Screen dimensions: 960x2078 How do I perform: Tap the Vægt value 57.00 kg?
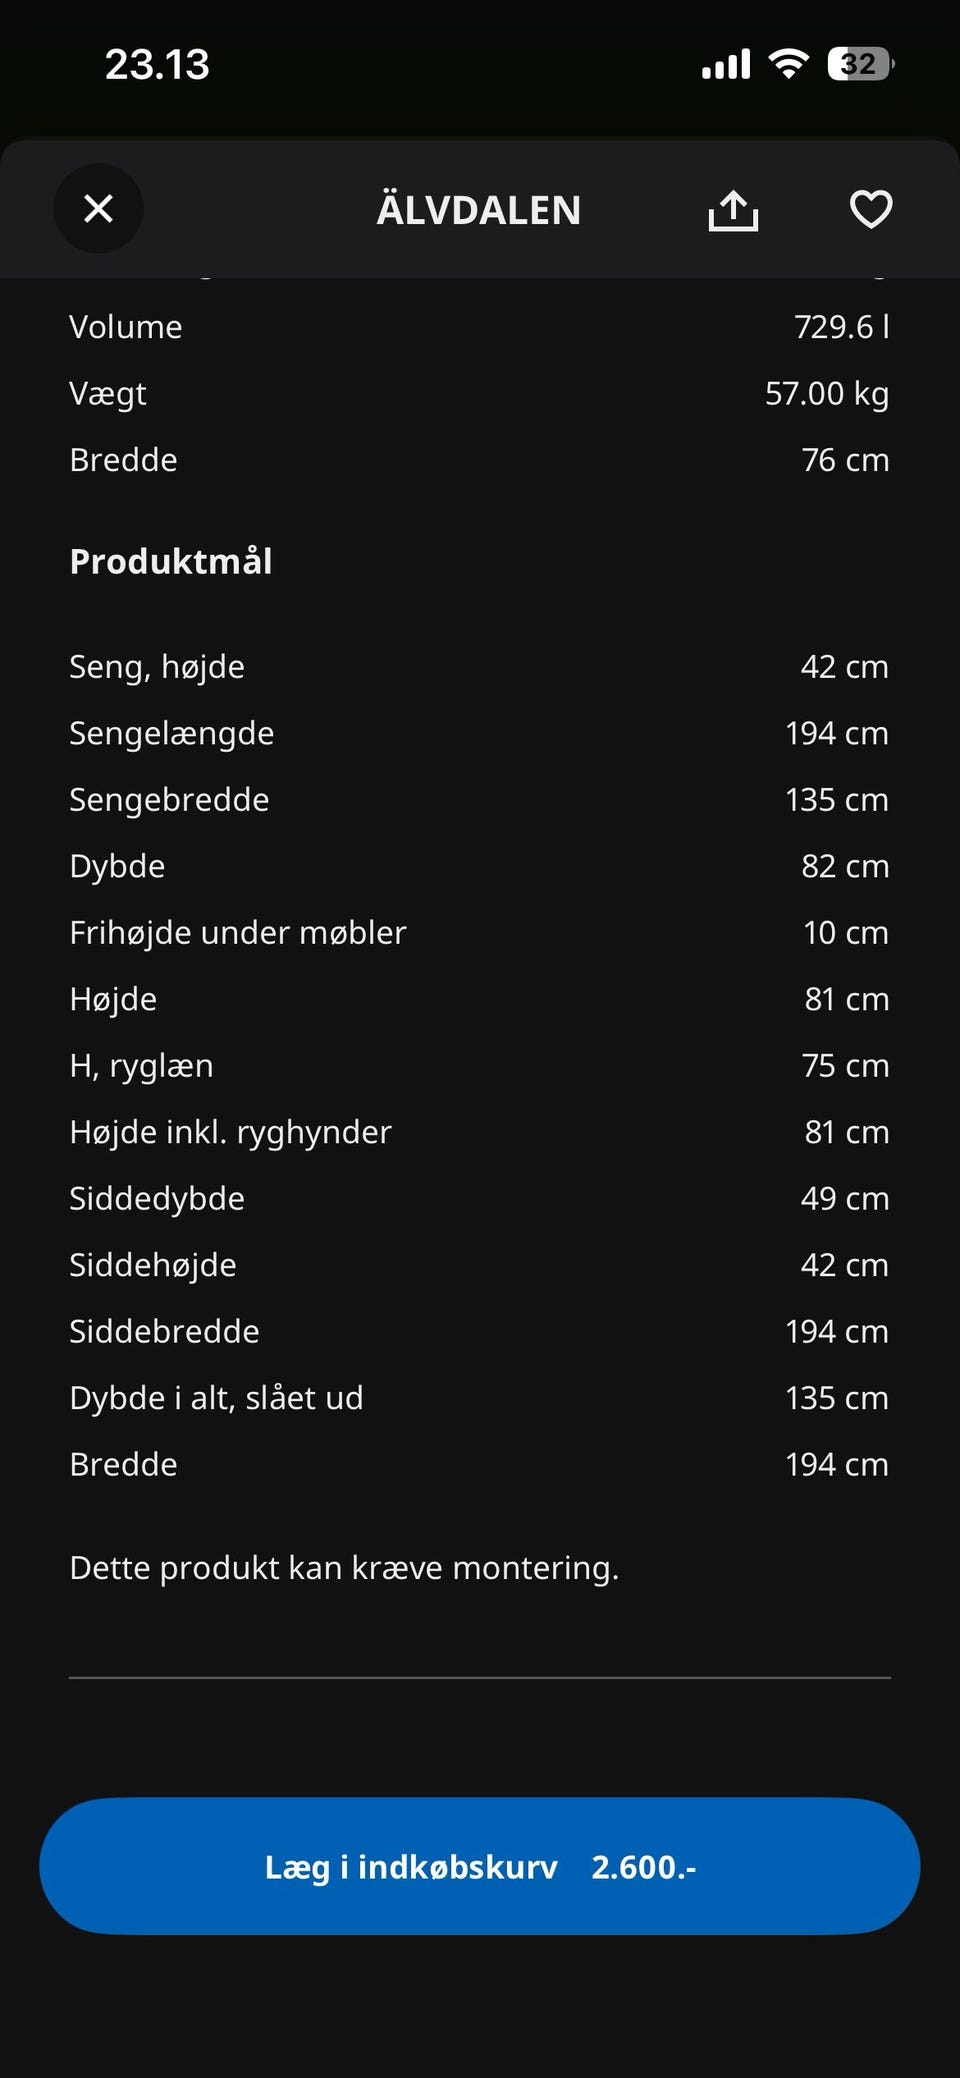tap(826, 394)
